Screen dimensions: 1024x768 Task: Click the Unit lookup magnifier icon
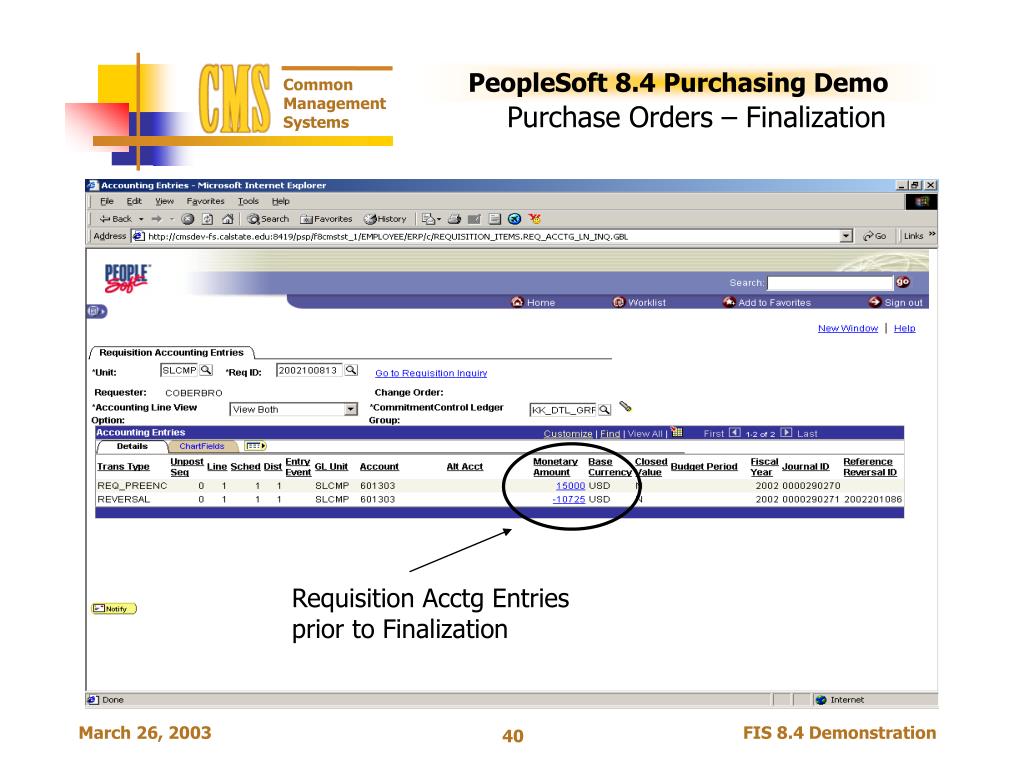(206, 370)
